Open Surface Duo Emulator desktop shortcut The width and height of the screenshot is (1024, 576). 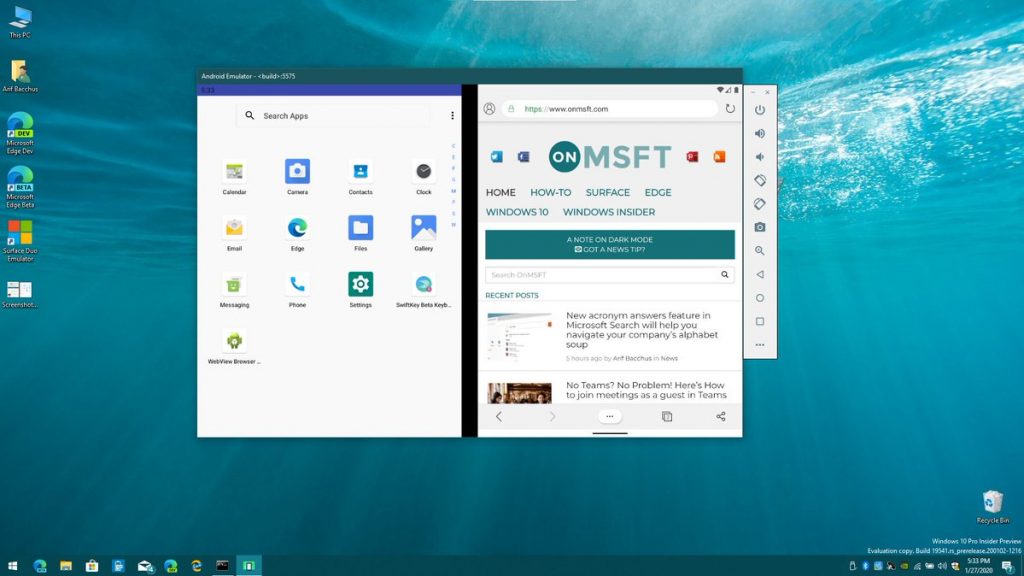coord(20,241)
